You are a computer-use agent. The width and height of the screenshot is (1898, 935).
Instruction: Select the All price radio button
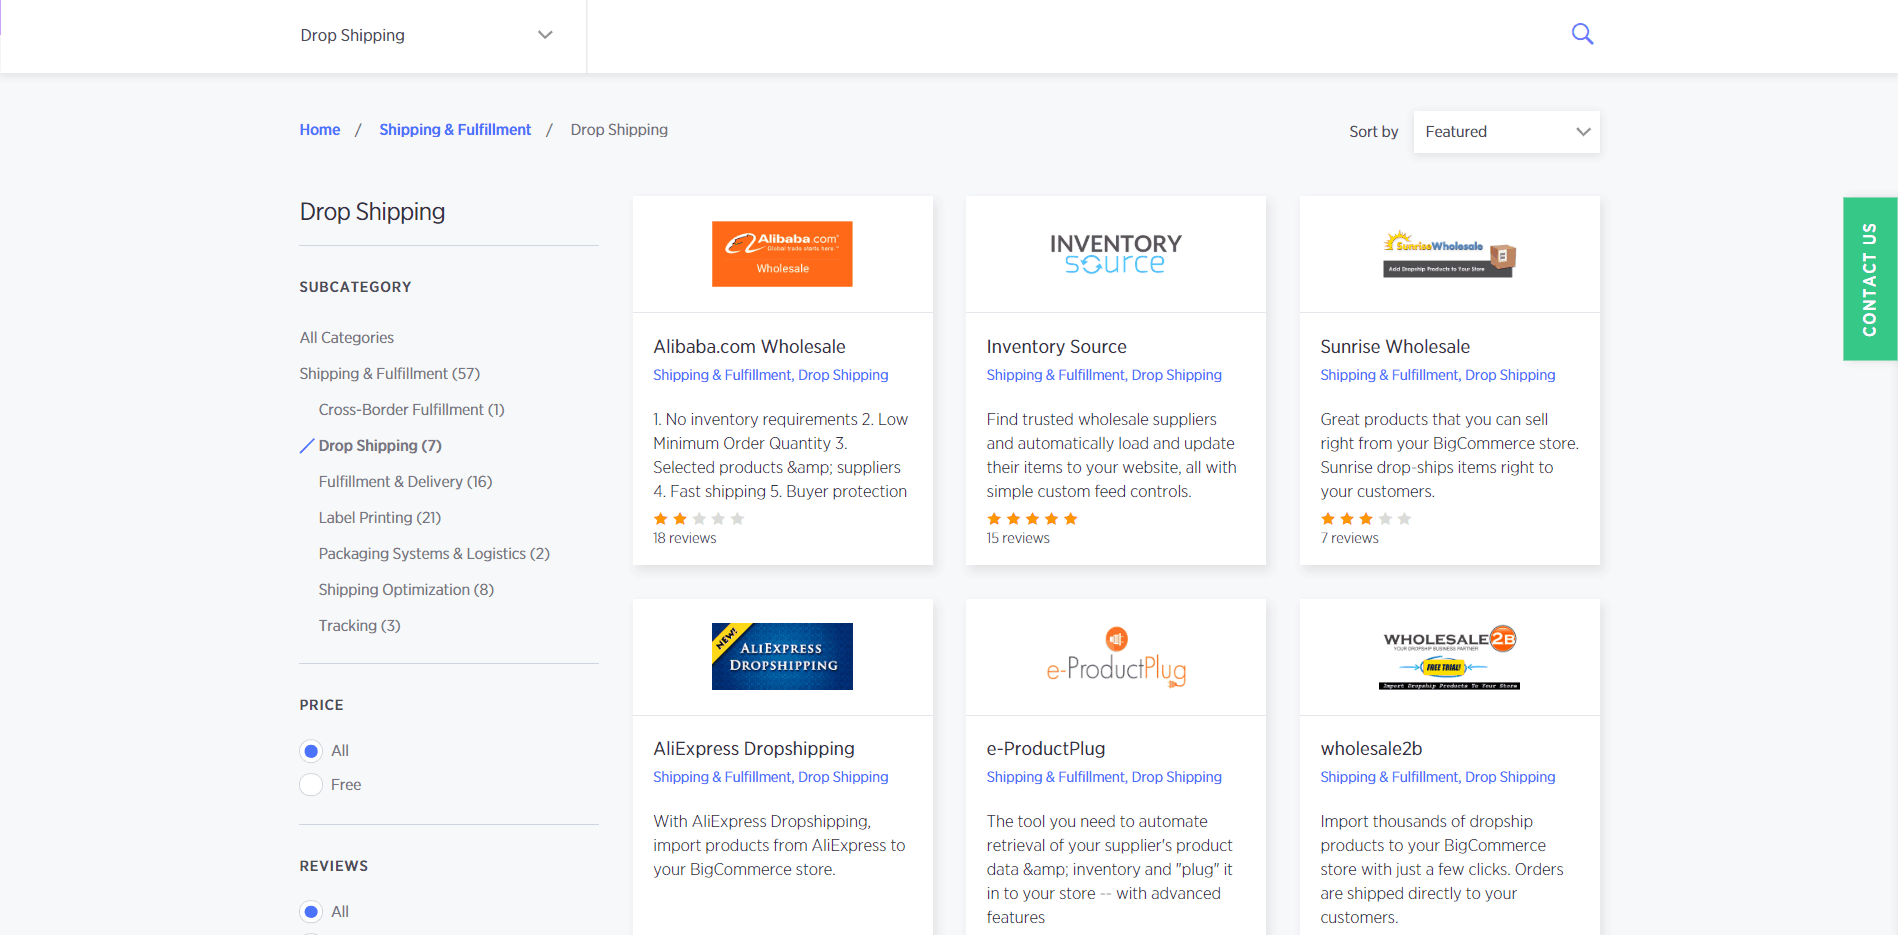click(311, 751)
